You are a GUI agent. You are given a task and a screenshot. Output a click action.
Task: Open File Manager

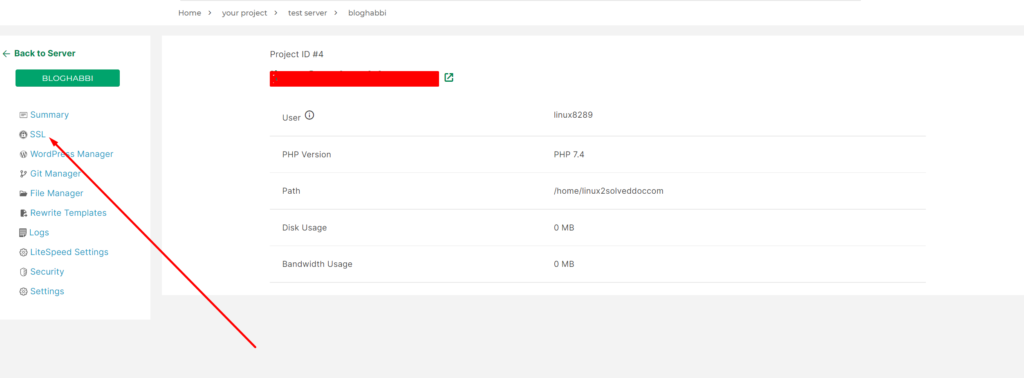click(x=57, y=193)
